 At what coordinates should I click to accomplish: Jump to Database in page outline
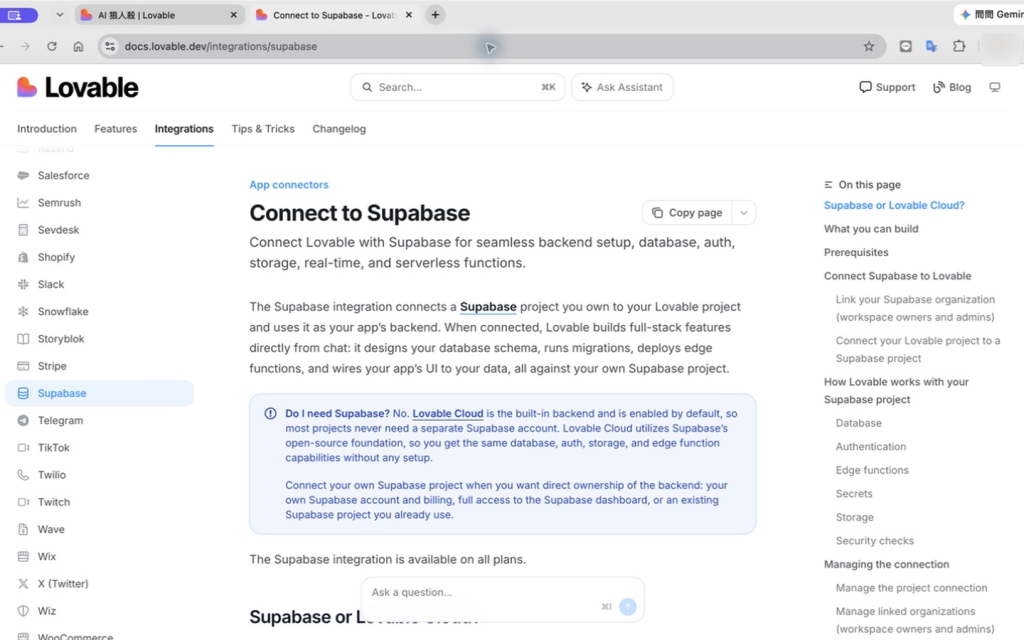coord(859,423)
